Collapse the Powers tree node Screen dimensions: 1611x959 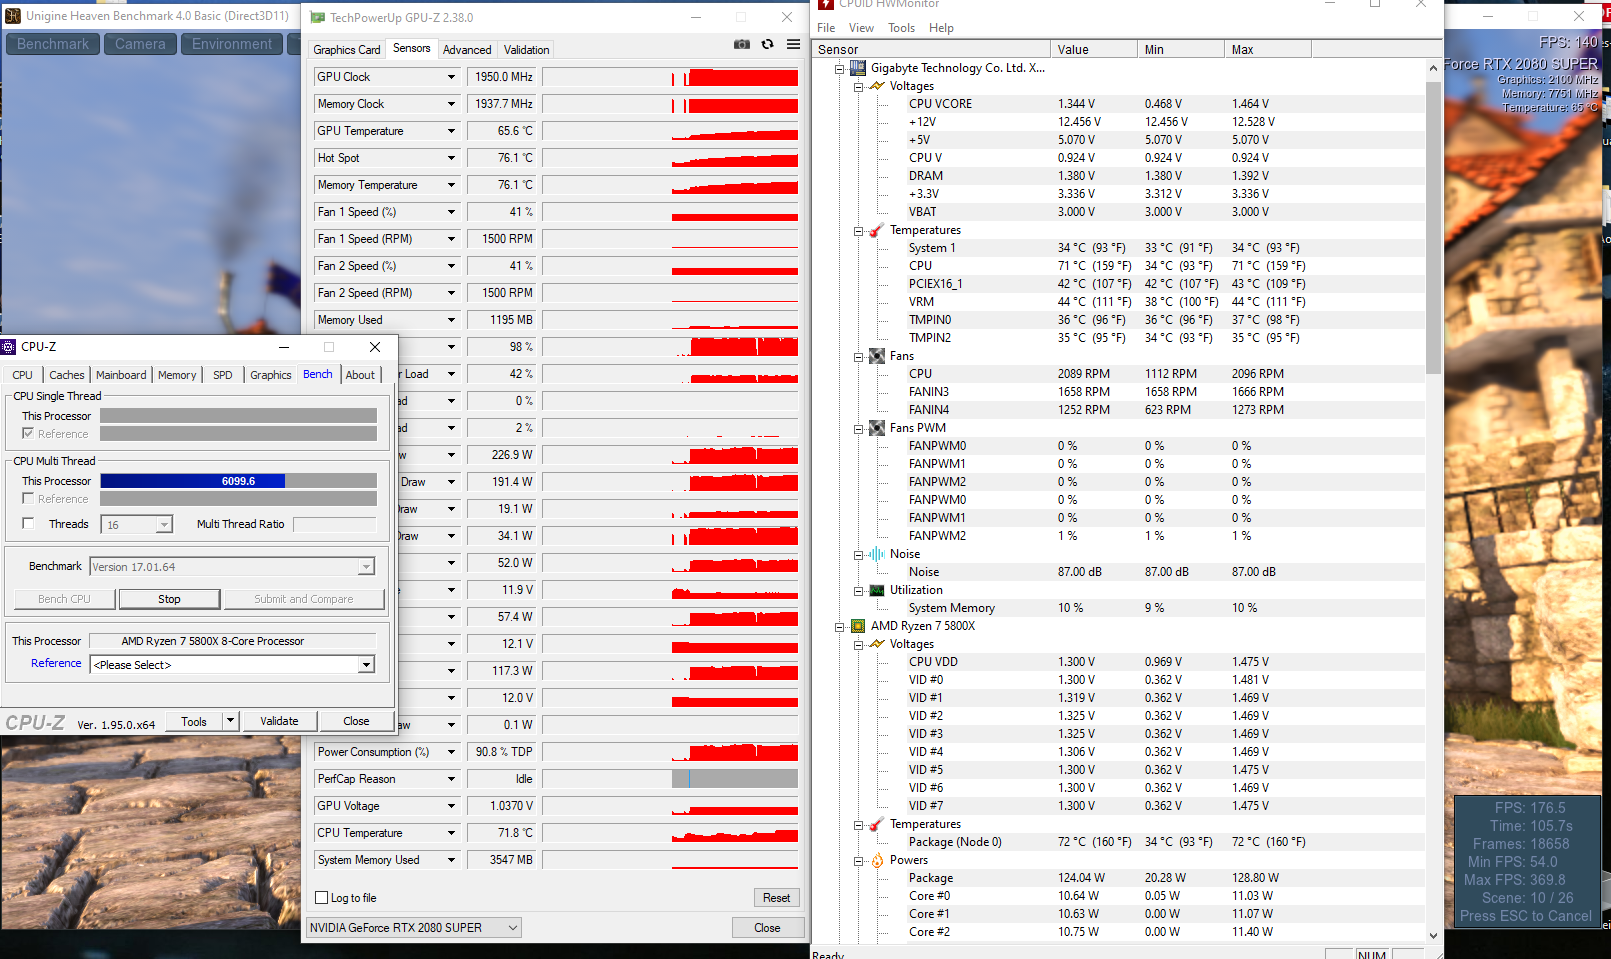click(x=858, y=860)
